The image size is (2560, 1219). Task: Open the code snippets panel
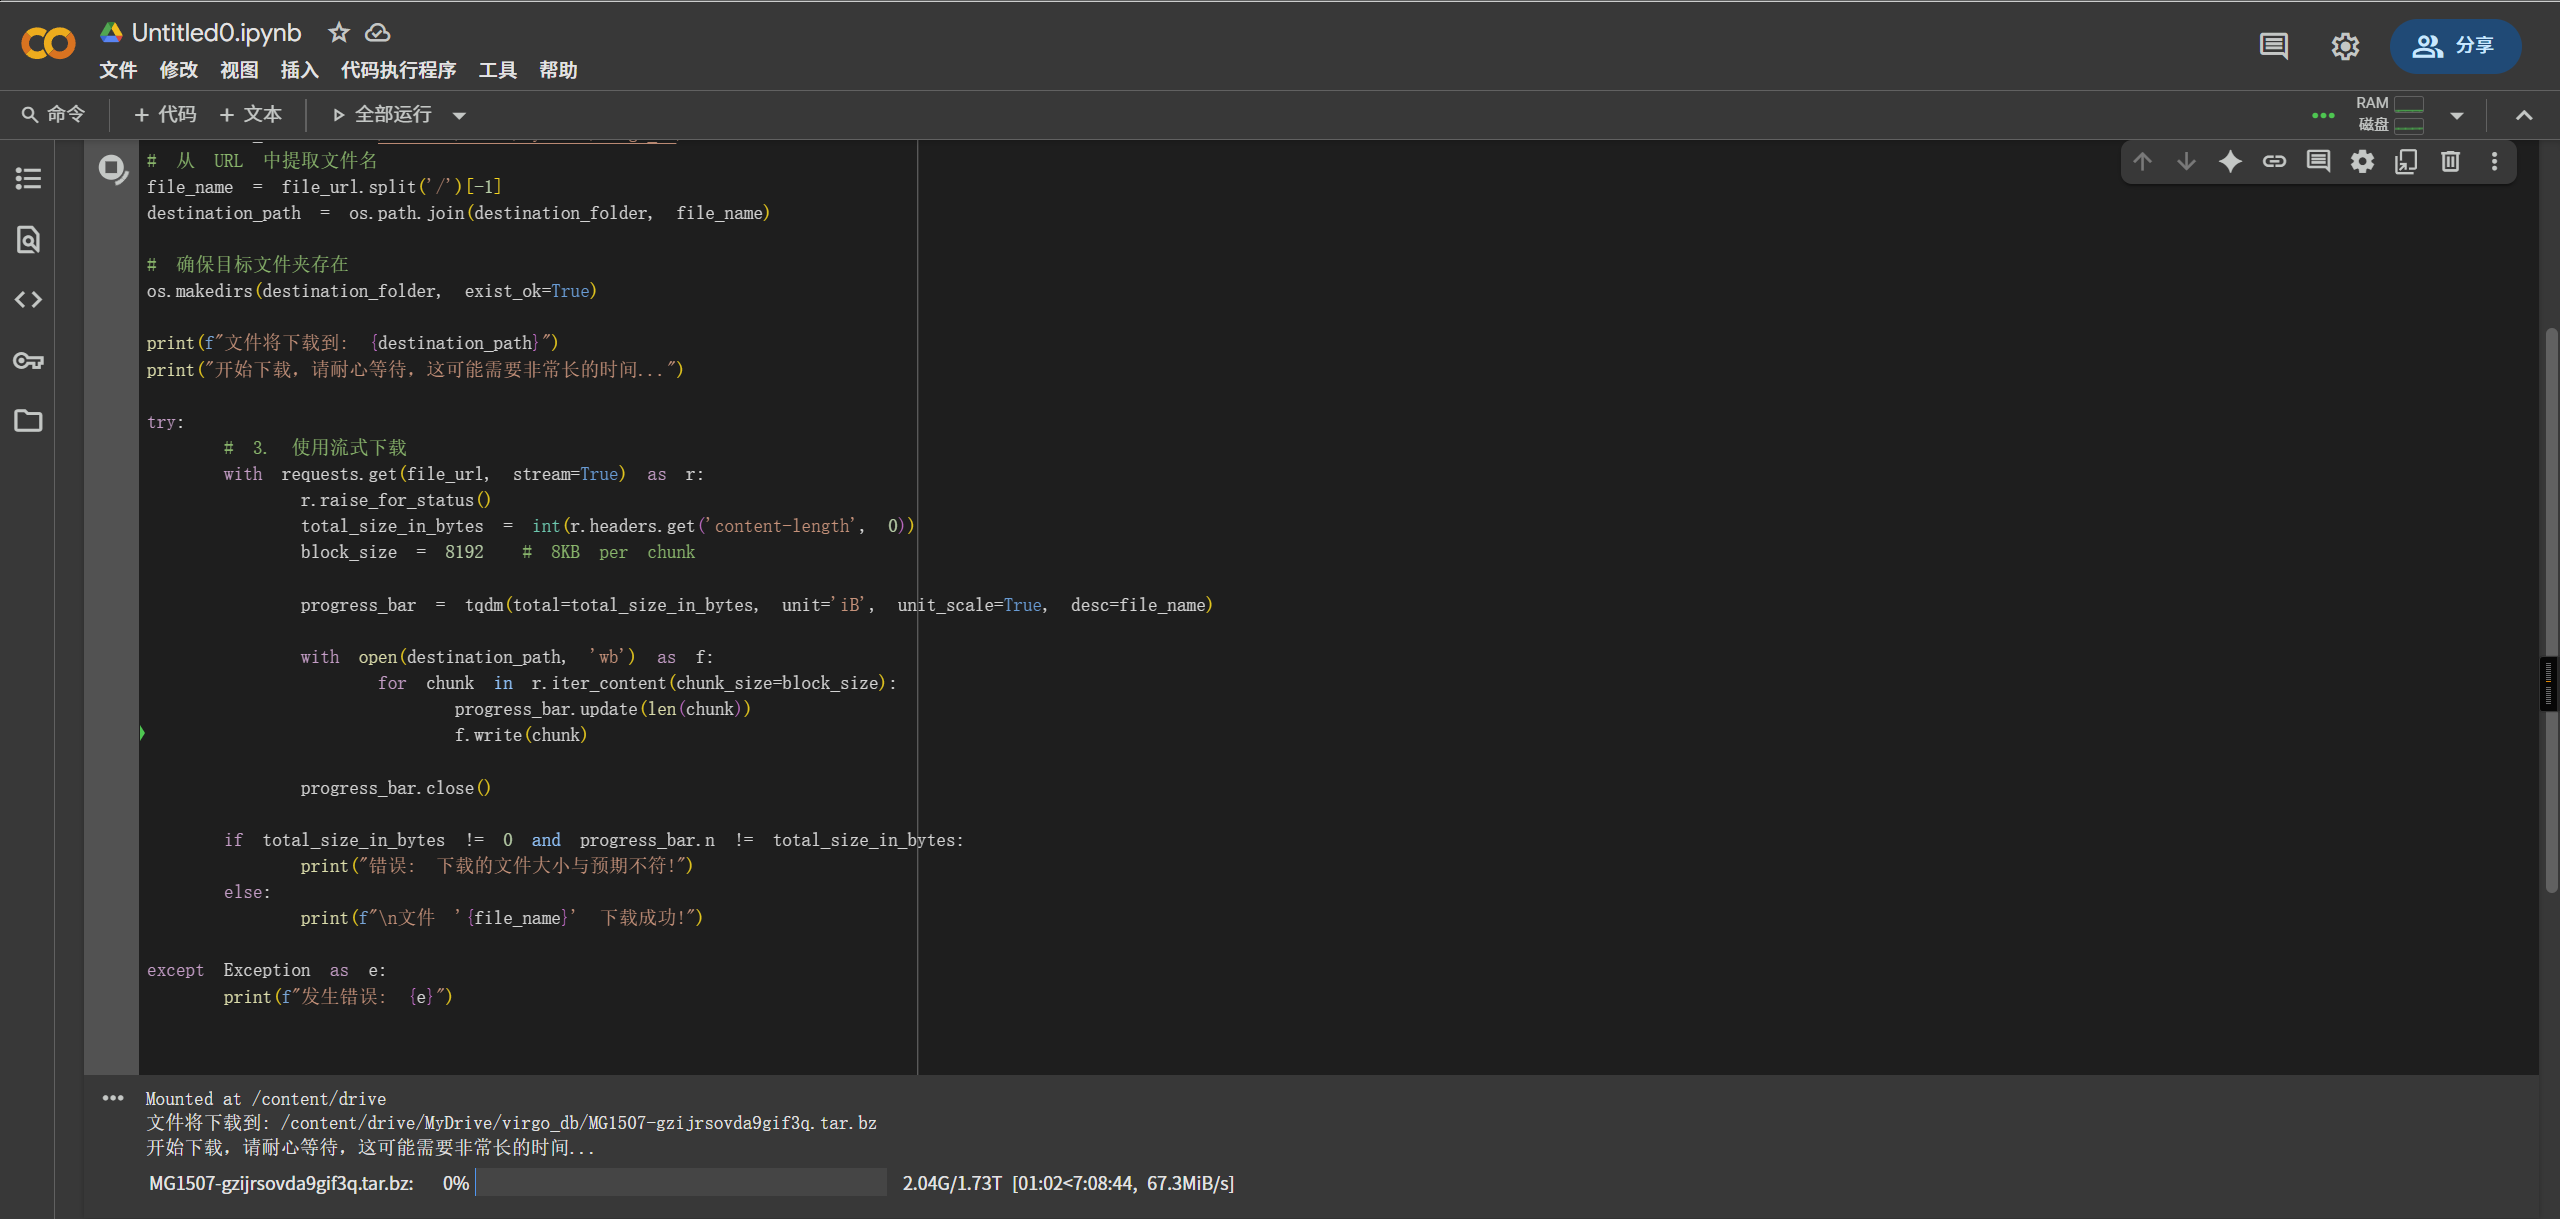[28, 300]
